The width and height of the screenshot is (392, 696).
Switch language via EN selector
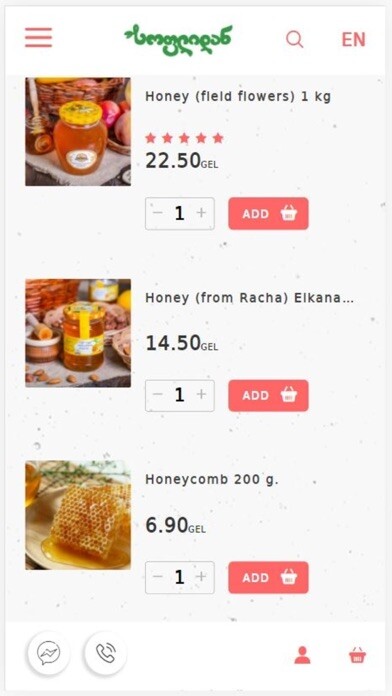tap(353, 40)
